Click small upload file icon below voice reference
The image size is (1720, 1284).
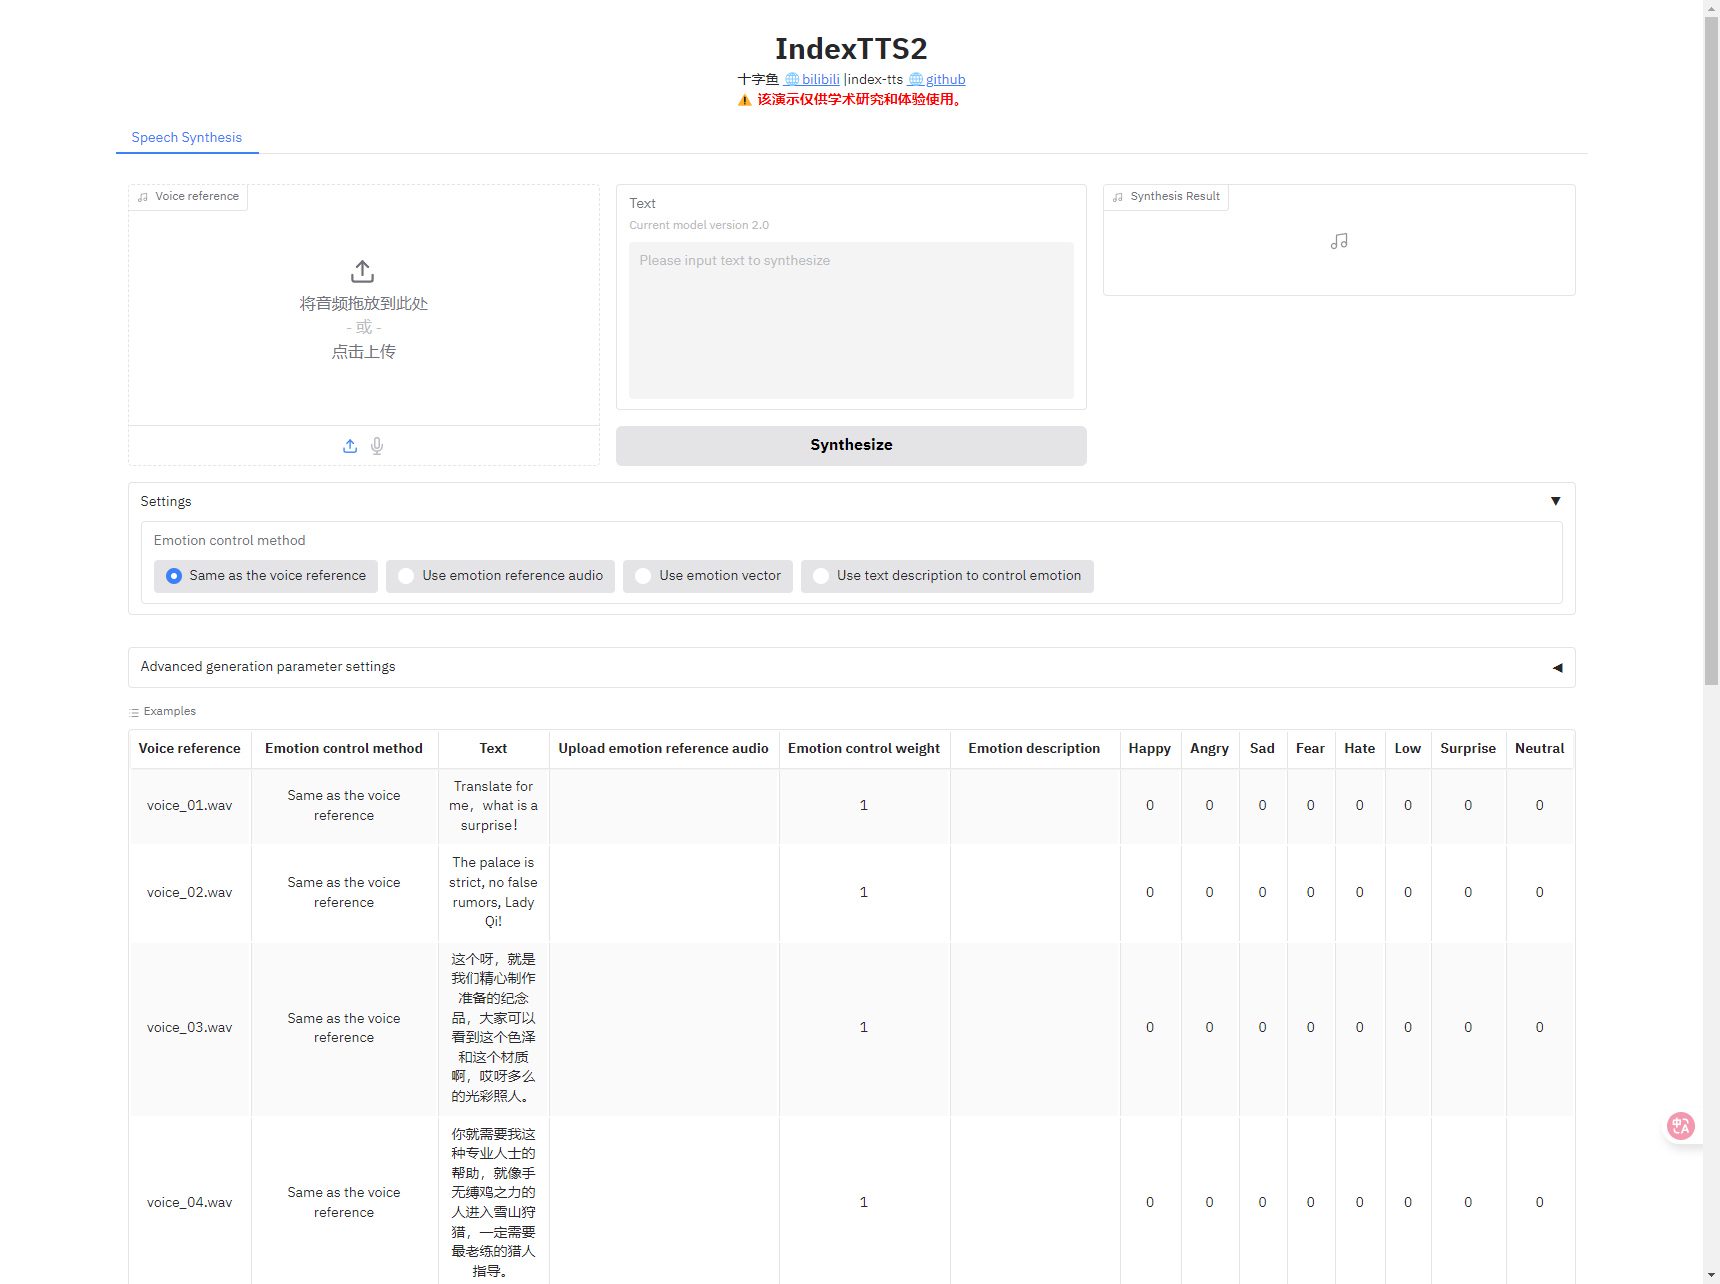pos(350,446)
